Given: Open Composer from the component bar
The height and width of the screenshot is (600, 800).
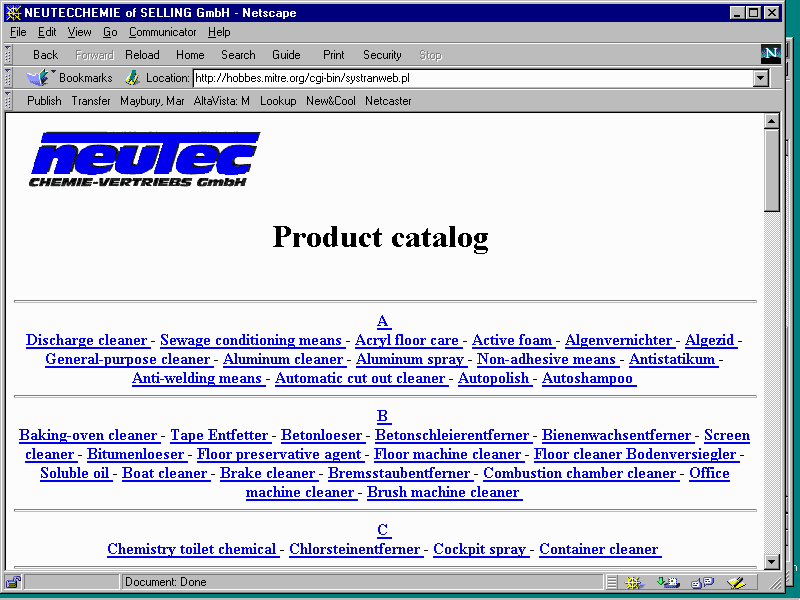Looking at the screenshot, I should pos(736,582).
